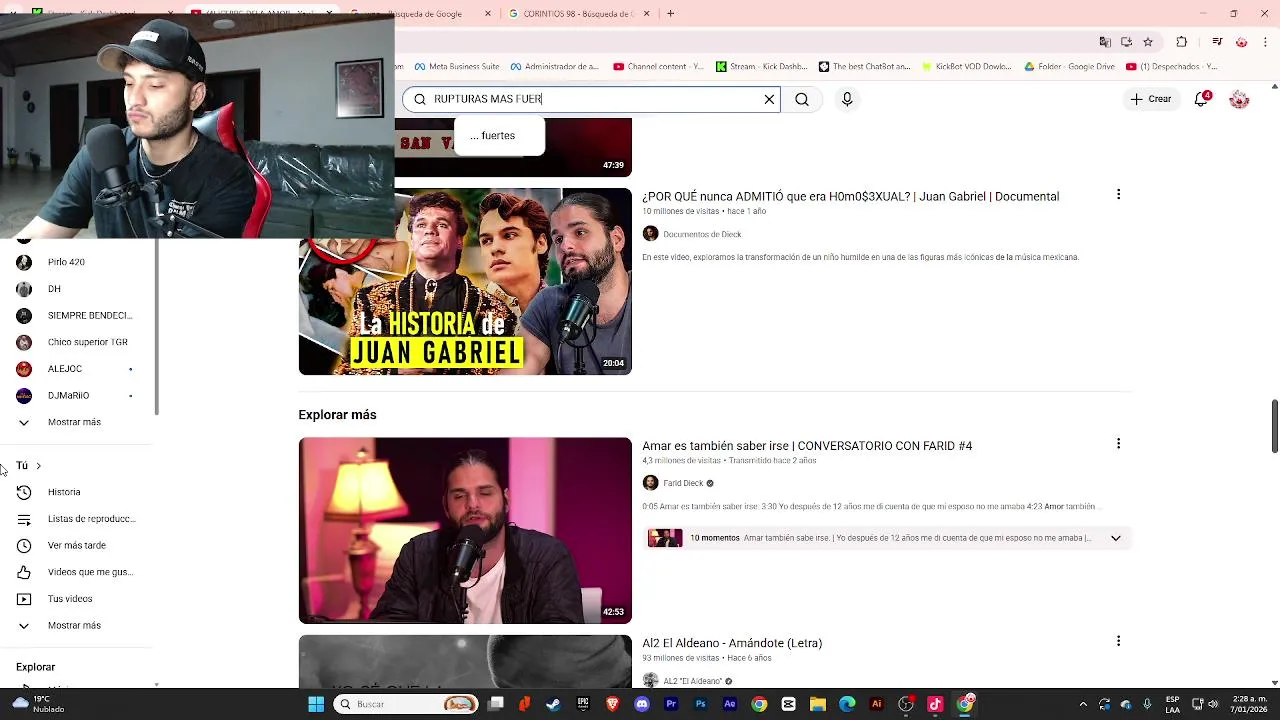1280x720 pixels.
Task: Show hidden system tray icons
Action: pos(1083,704)
